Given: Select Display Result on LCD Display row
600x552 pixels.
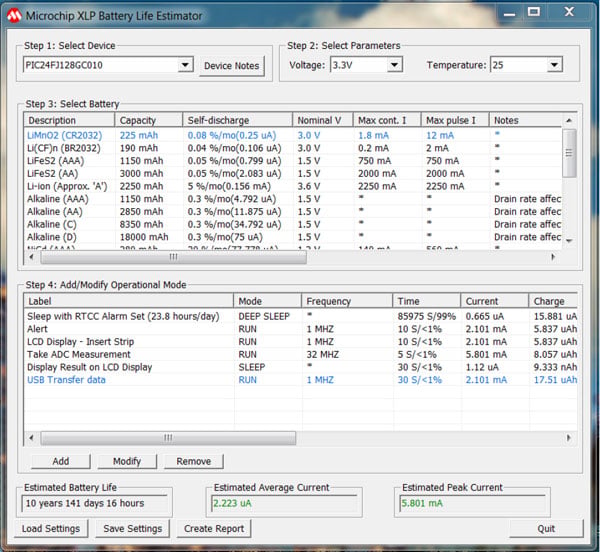Looking at the screenshot, I should pyautogui.click(x=301, y=367).
